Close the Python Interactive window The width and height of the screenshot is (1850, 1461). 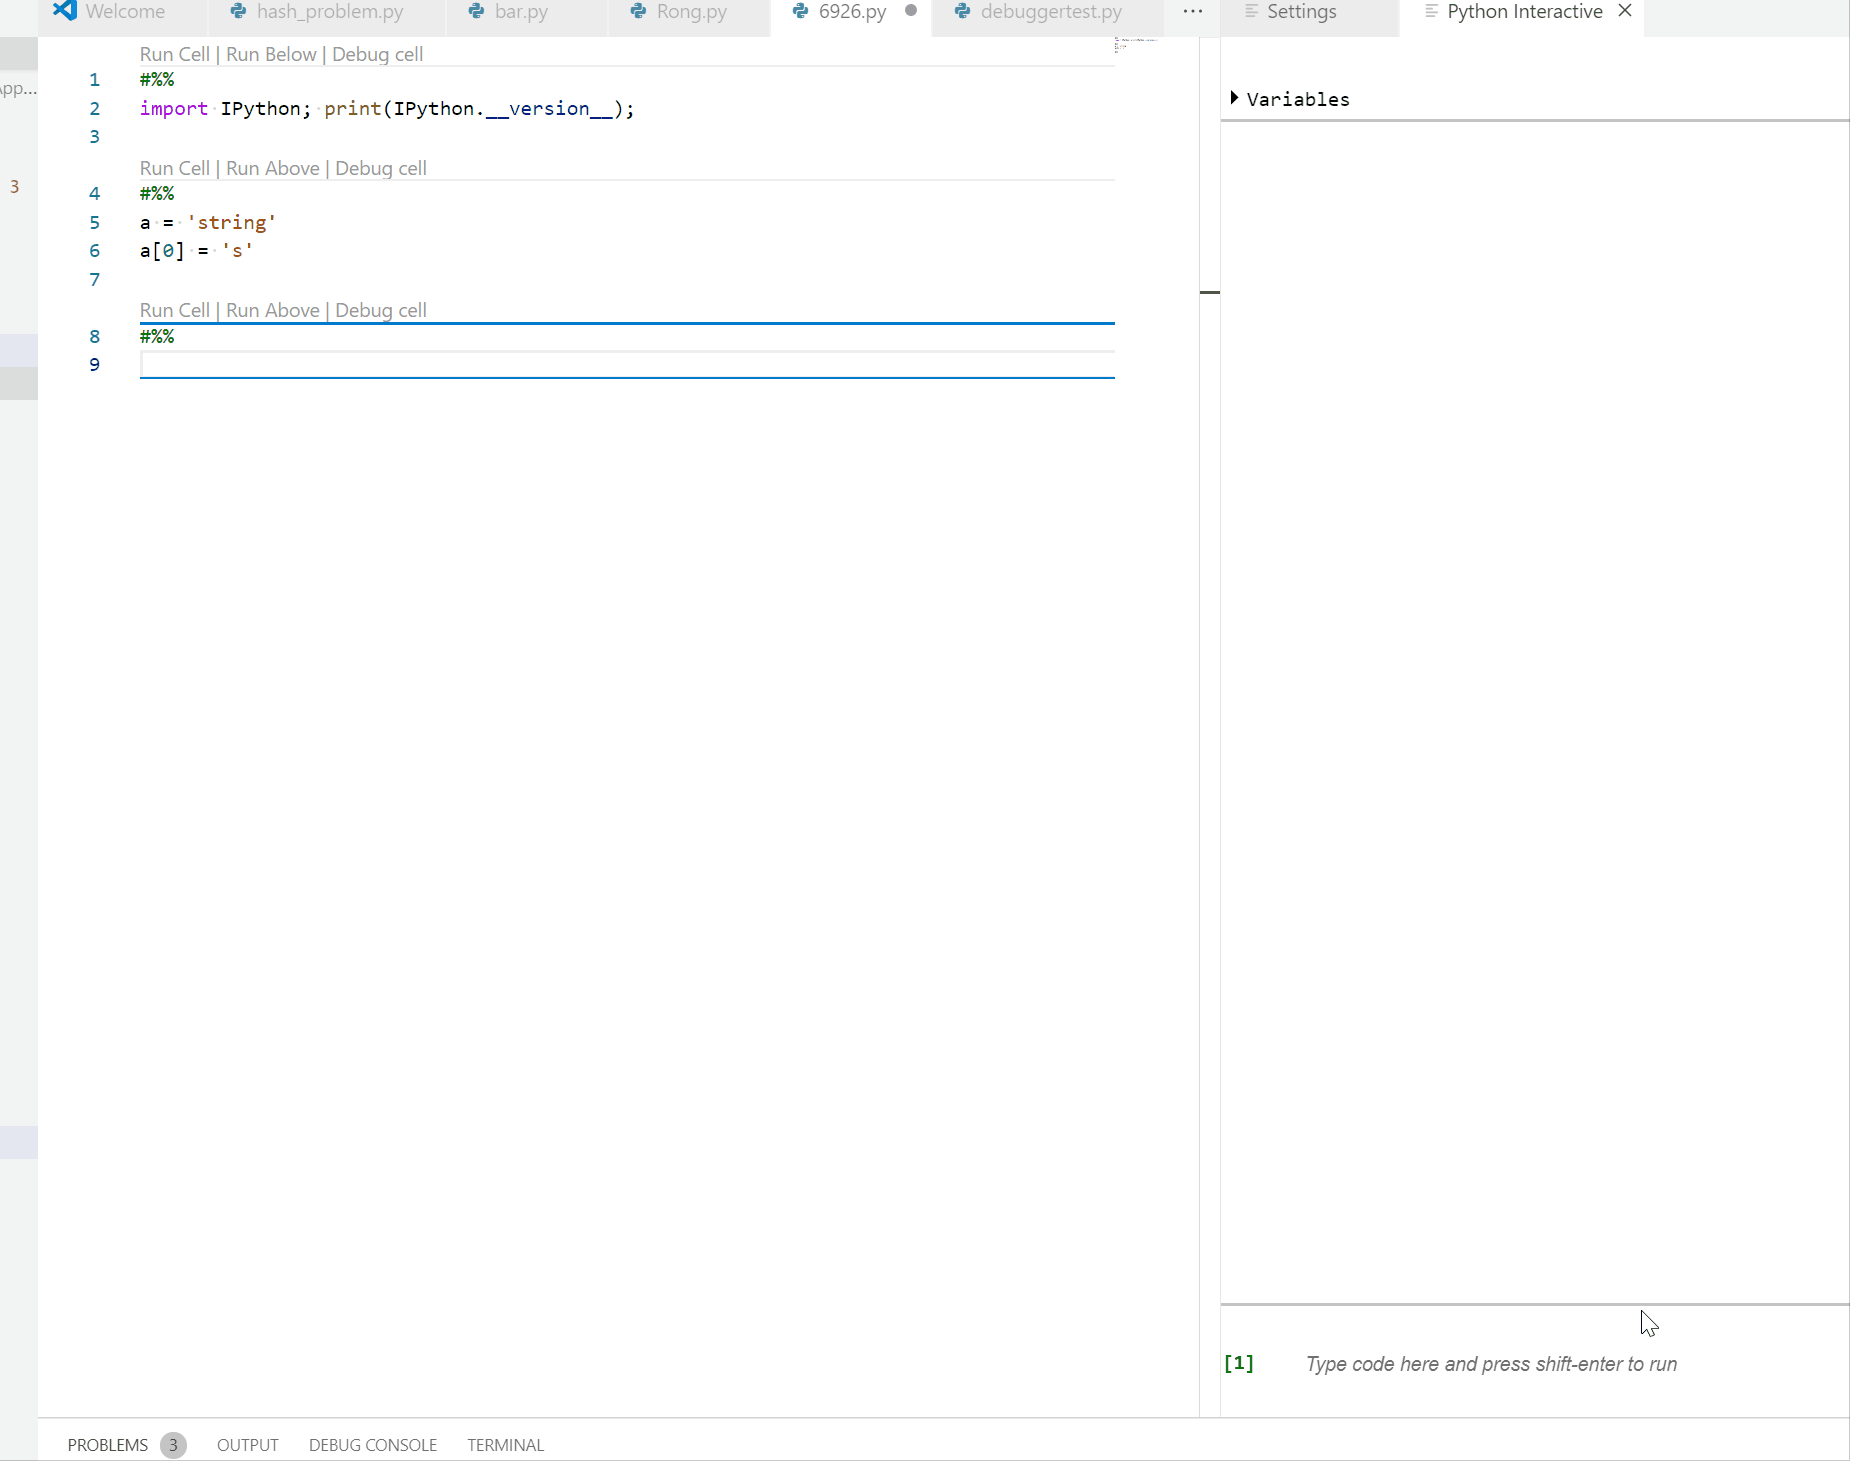(x=1623, y=12)
